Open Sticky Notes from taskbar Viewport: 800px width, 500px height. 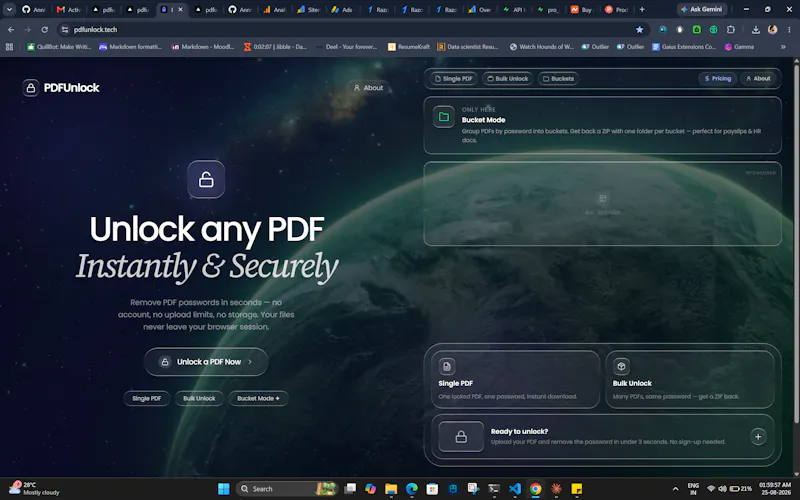(x=577, y=489)
